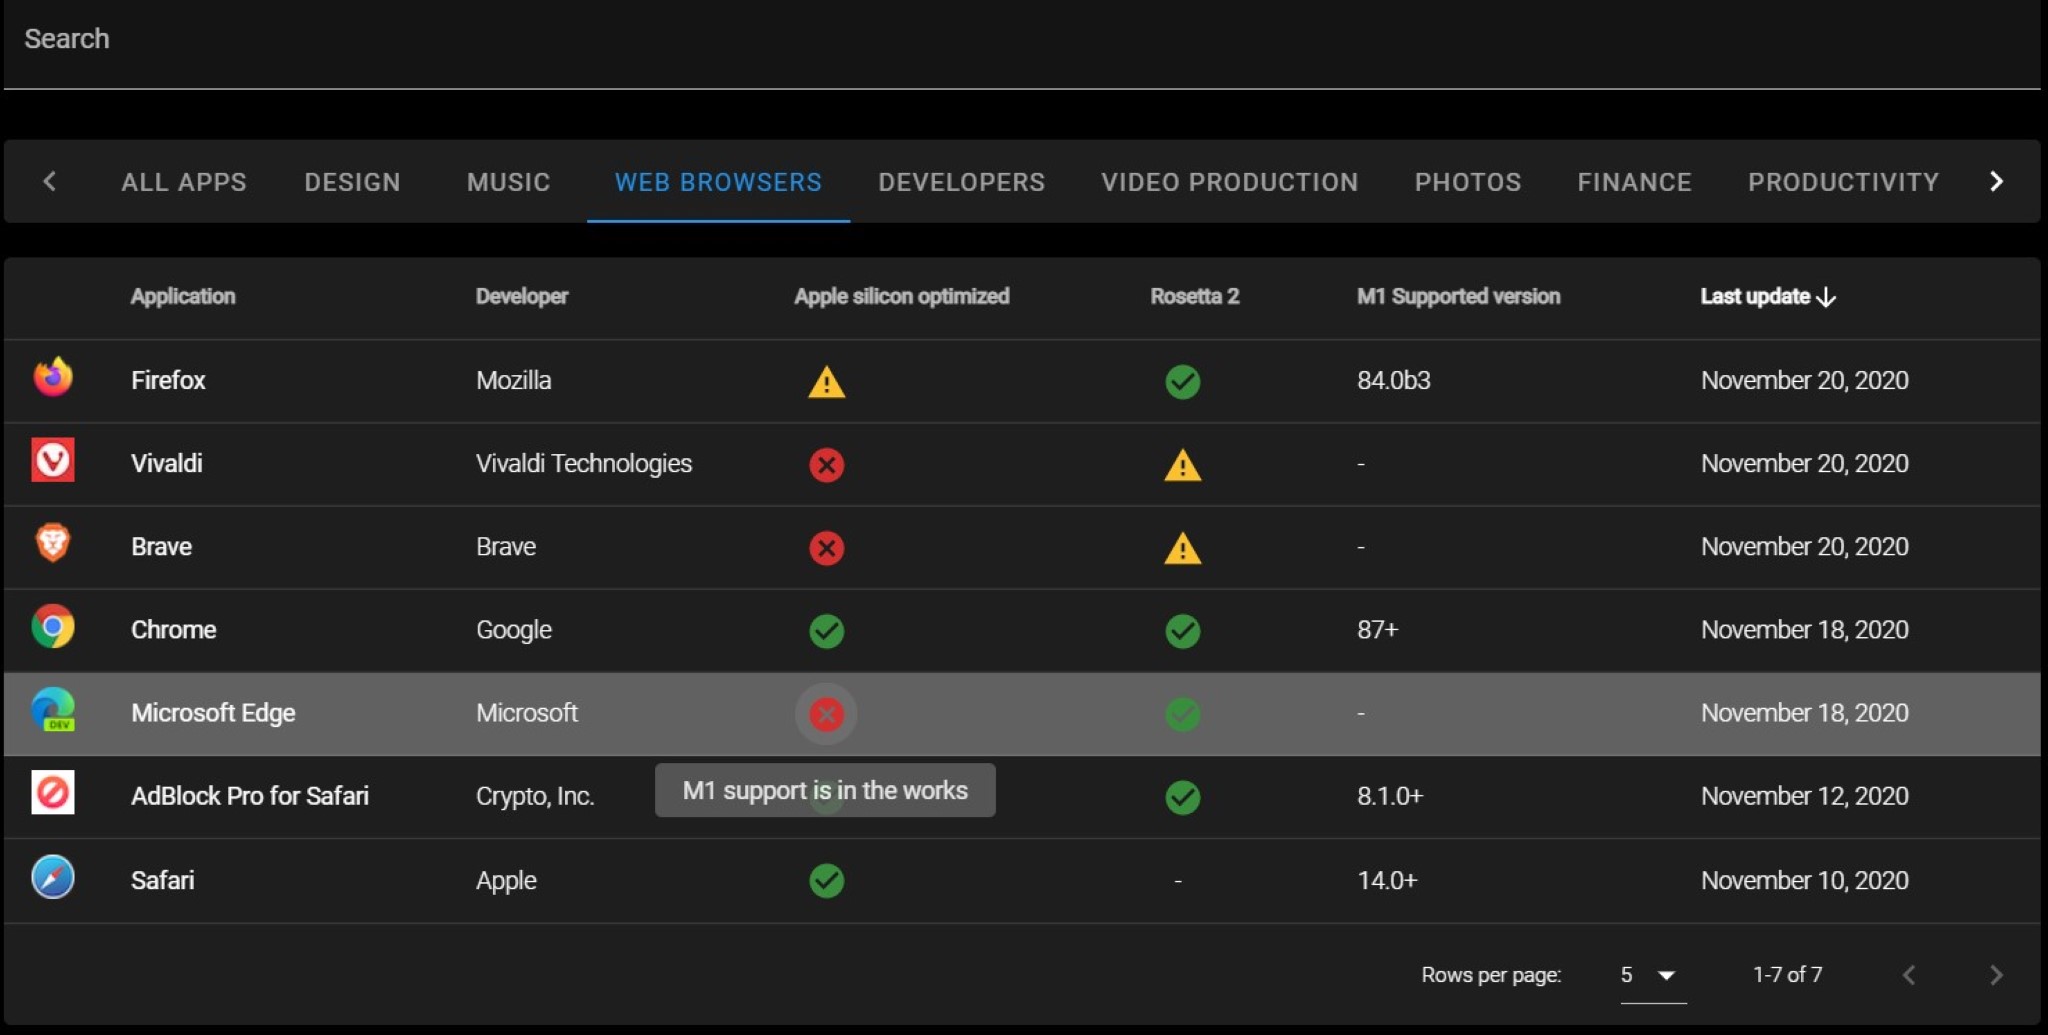
Task: Click the Vivaldi Technologies developer cell
Action: (x=584, y=463)
